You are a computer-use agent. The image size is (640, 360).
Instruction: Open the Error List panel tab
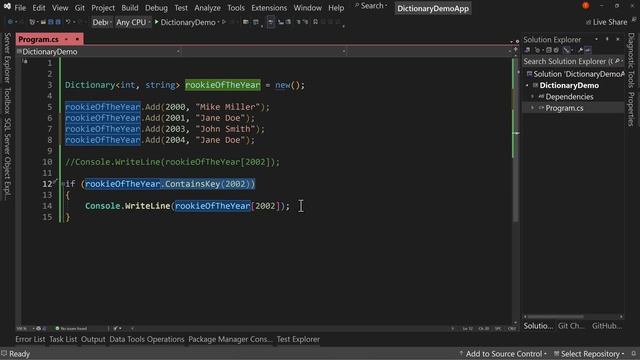[x=30, y=339]
